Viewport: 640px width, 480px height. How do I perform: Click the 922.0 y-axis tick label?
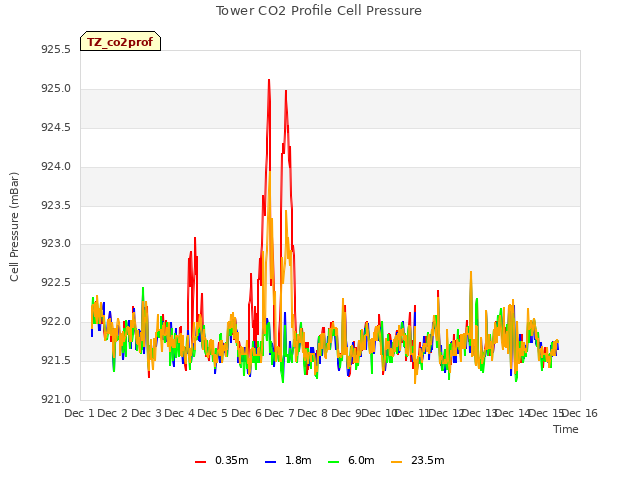coord(56,322)
